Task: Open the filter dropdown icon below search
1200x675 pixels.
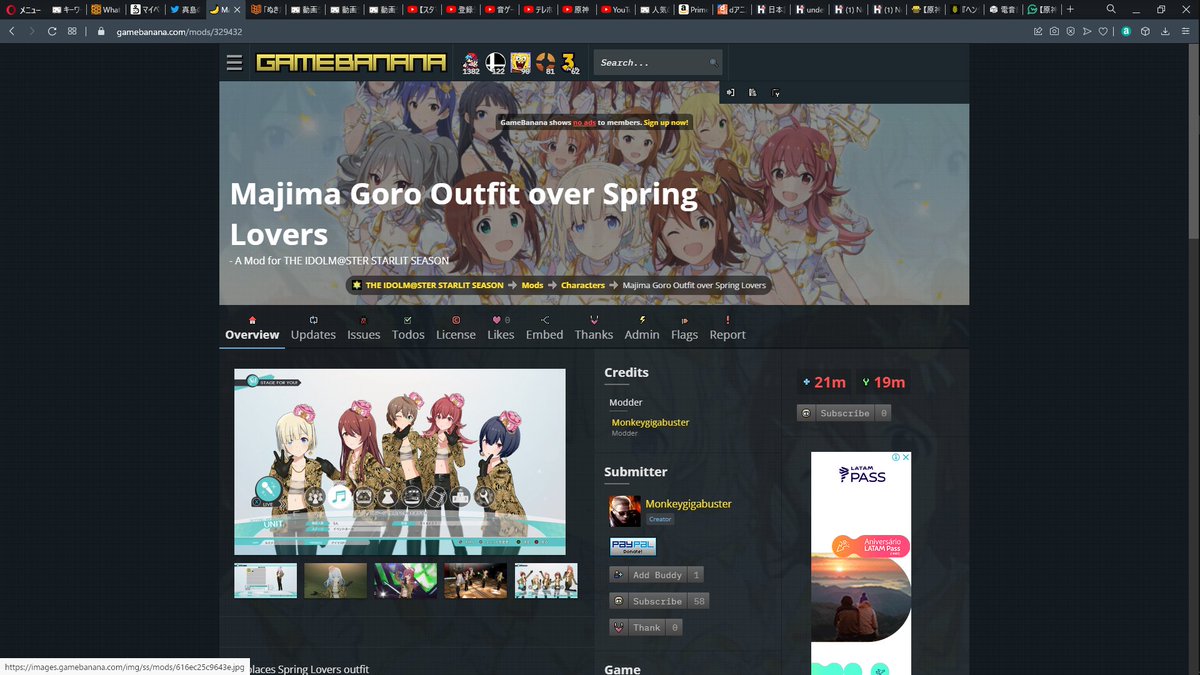Action: [776, 93]
